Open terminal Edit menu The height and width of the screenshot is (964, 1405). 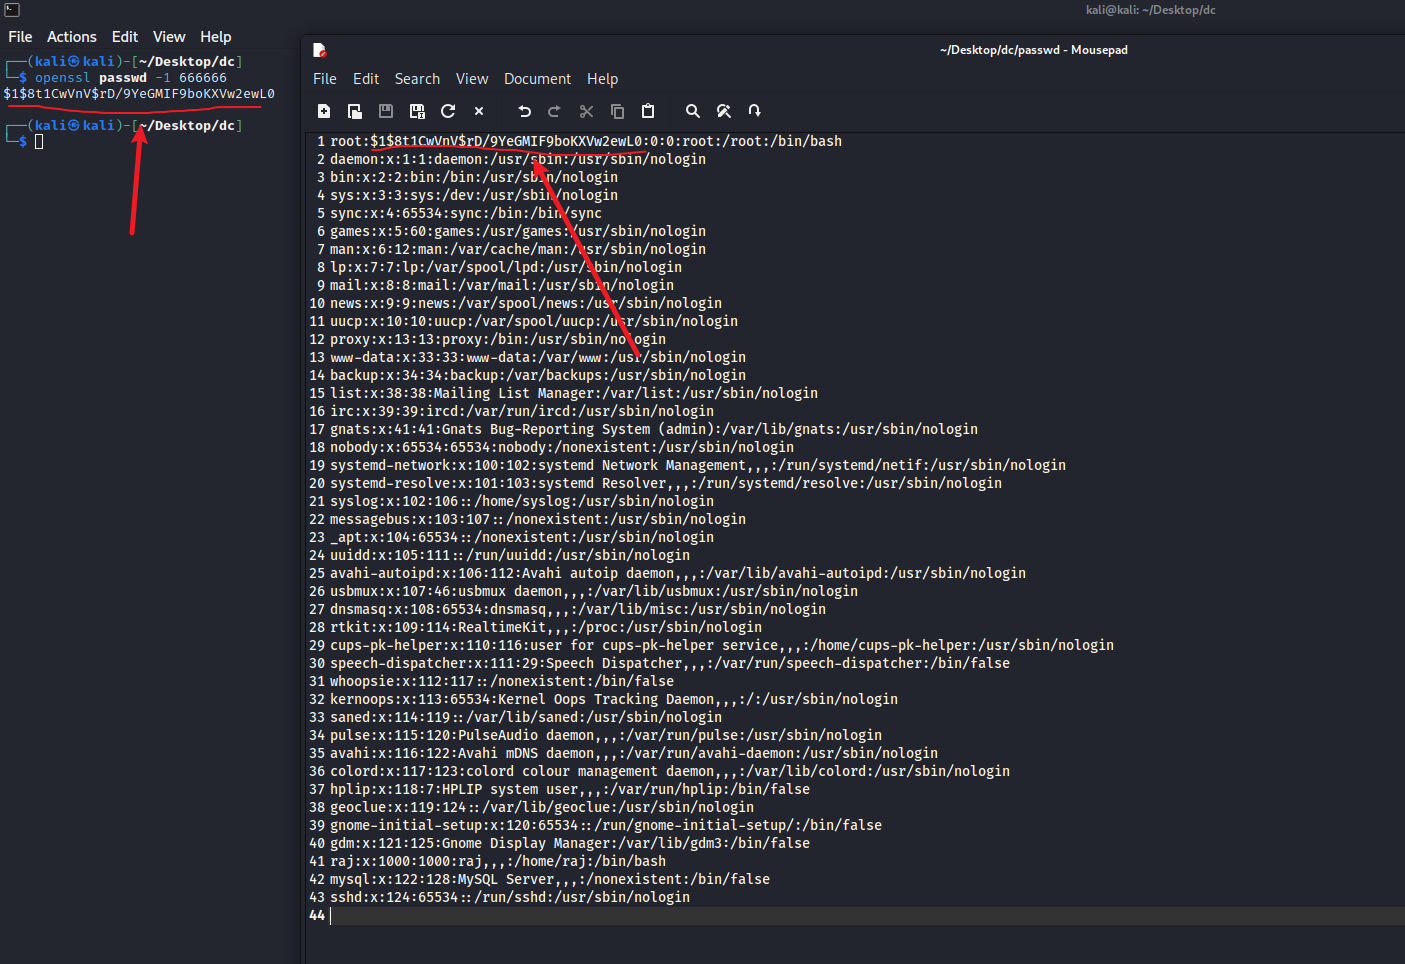[125, 37]
